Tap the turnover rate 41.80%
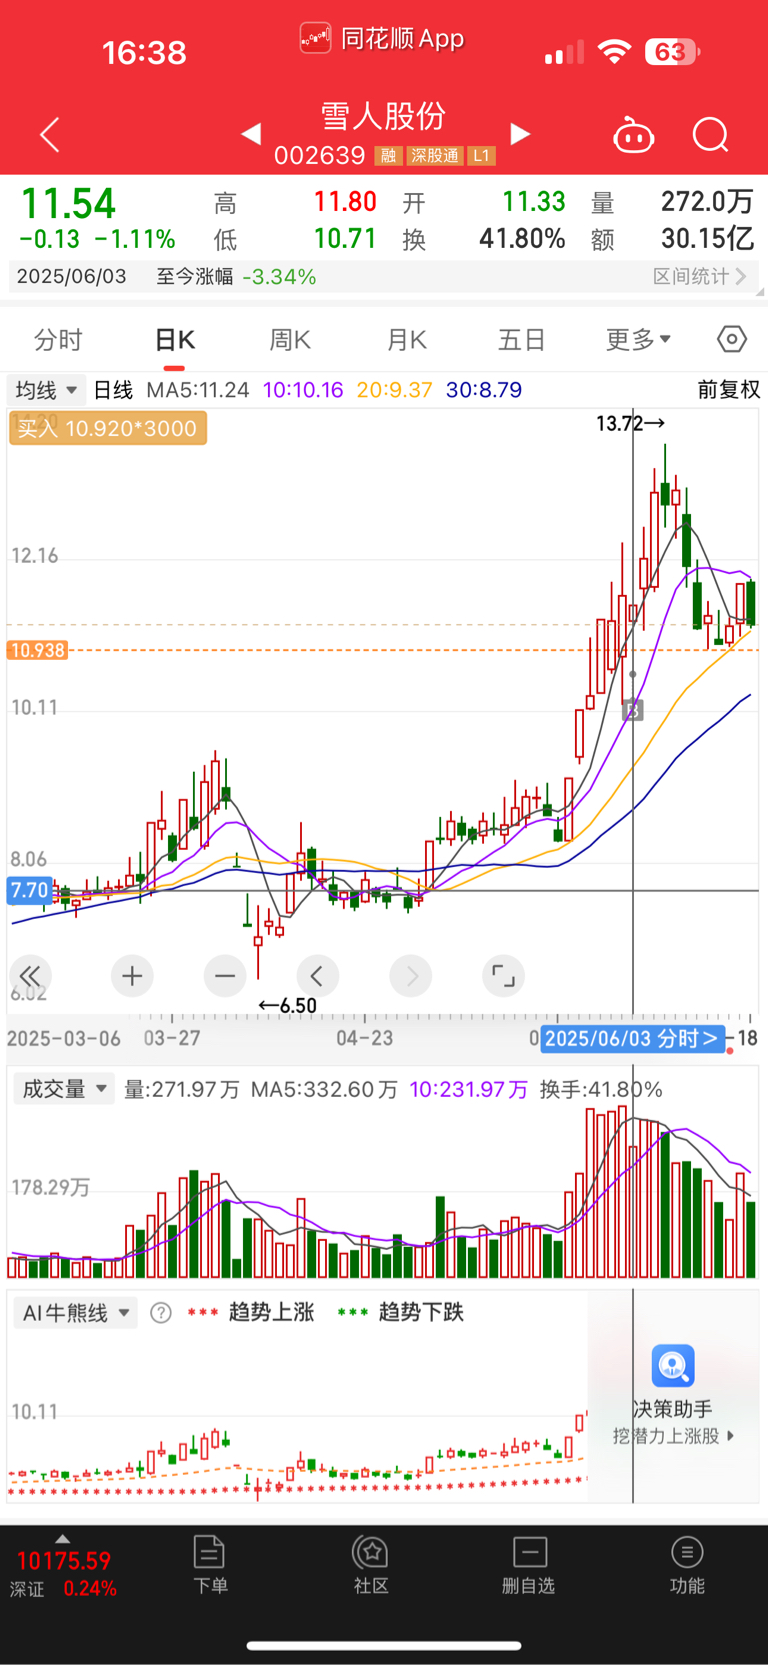The width and height of the screenshot is (768, 1665). pos(522,239)
